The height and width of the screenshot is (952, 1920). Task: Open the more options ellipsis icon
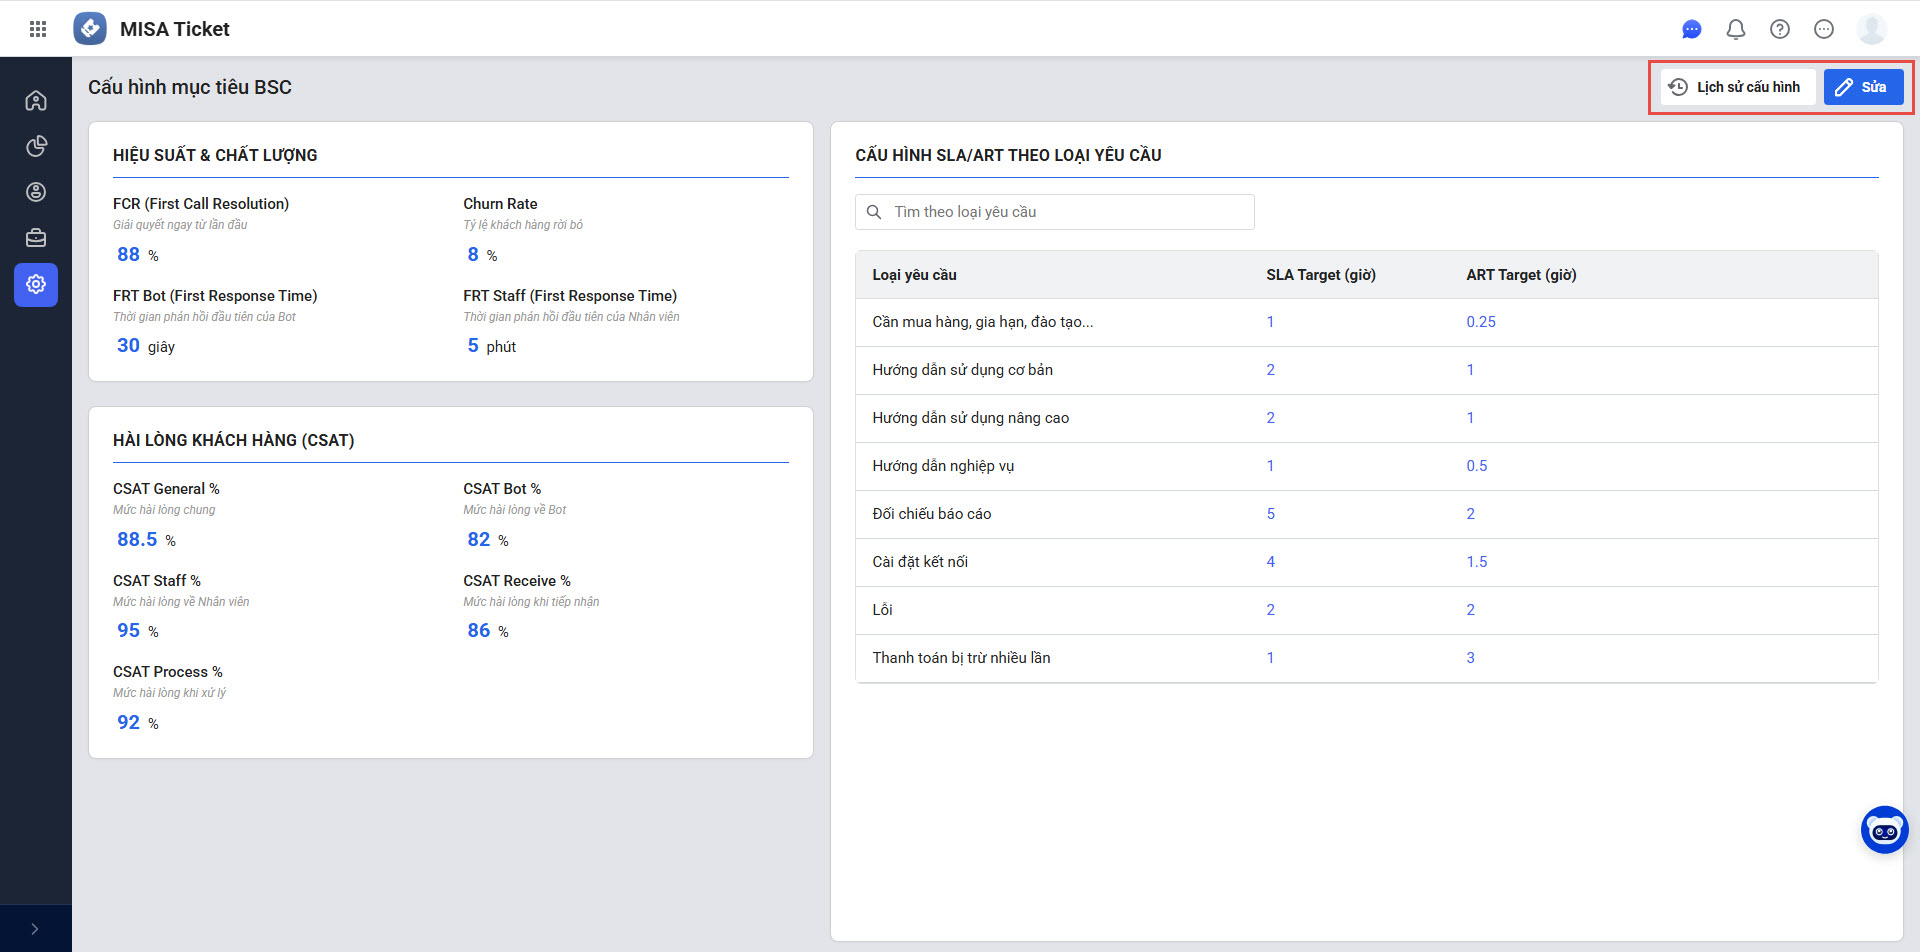point(1823,29)
